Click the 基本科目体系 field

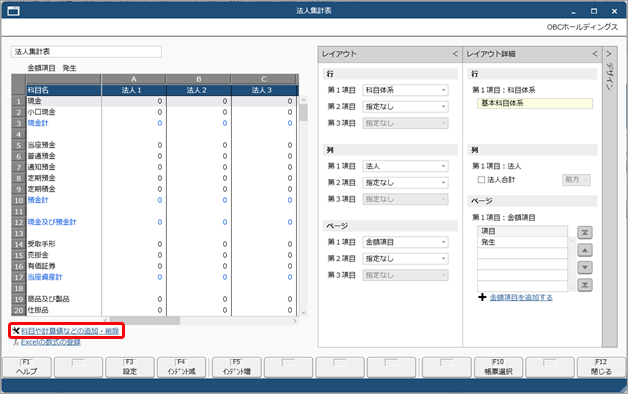coord(535,103)
